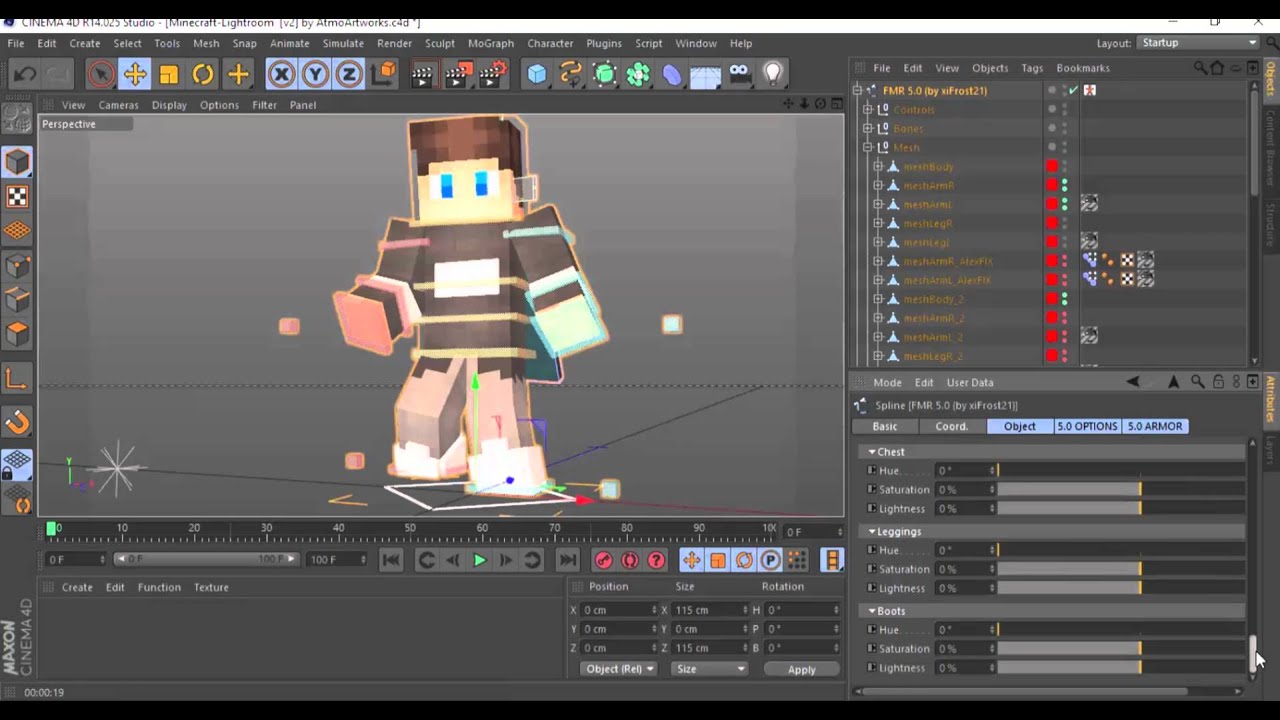This screenshot has width=1280, height=720.
Task: Open the Size mode dropdown
Action: [709, 669]
